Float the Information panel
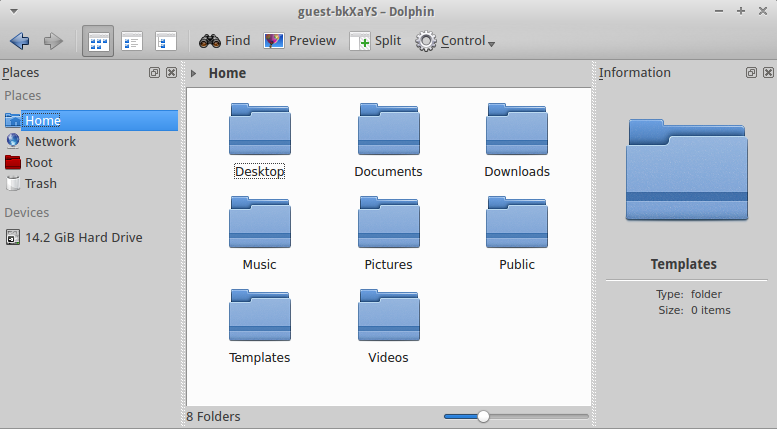777x429 pixels. (x=751, y=73)
